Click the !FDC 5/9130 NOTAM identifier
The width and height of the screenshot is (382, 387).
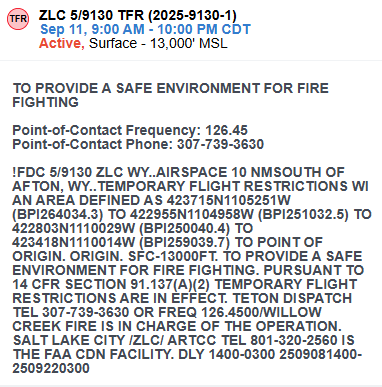click(x=52, y=172)
